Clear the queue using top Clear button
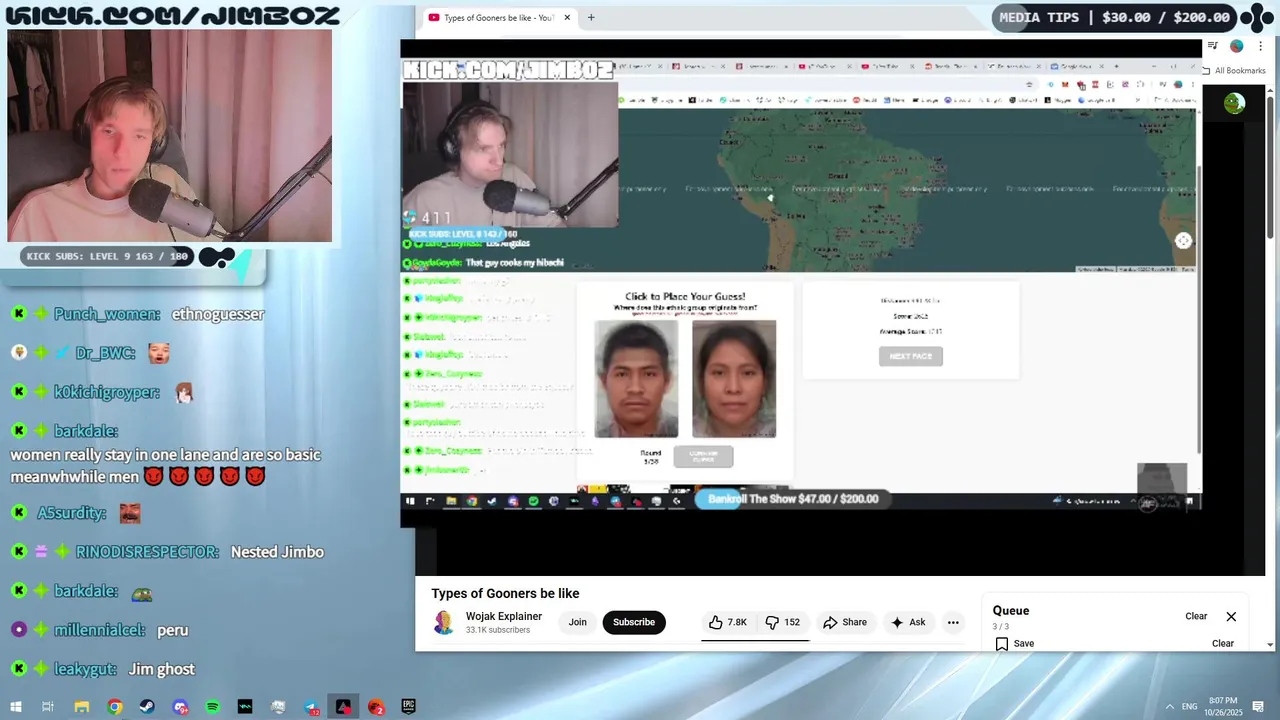 pyautogui.click(x=1196, y=616)
